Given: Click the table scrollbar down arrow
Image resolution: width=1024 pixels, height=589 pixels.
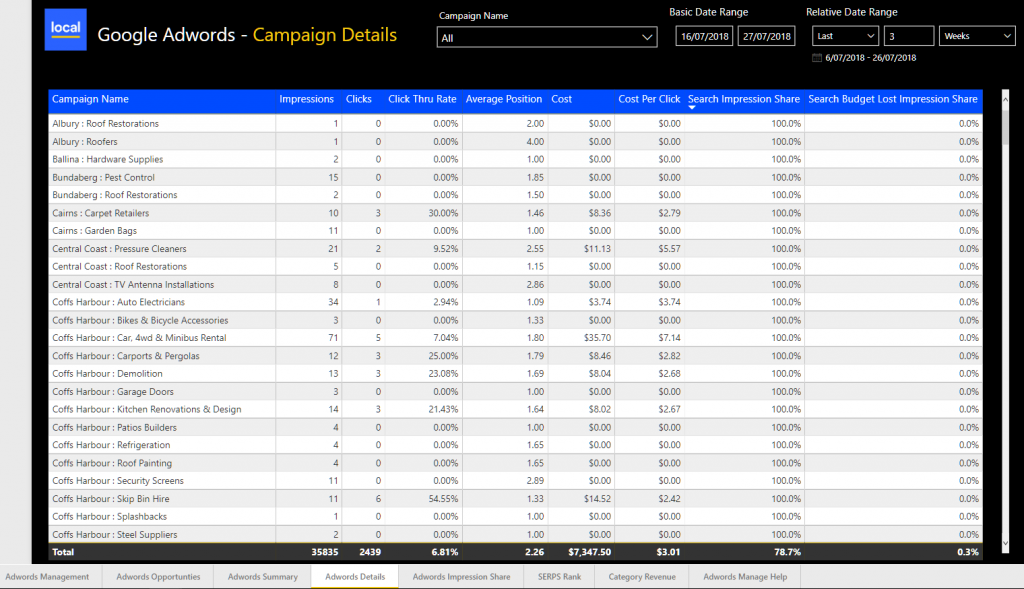Looking at the screenshot, I should tap(1005, 543).
